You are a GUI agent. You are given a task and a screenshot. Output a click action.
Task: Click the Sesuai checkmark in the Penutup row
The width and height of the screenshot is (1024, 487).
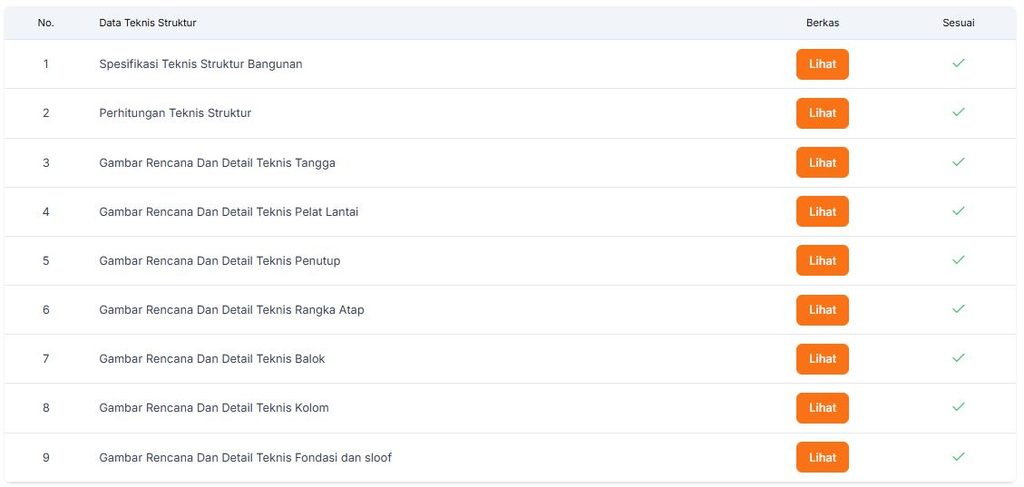(x=958, y=260)
